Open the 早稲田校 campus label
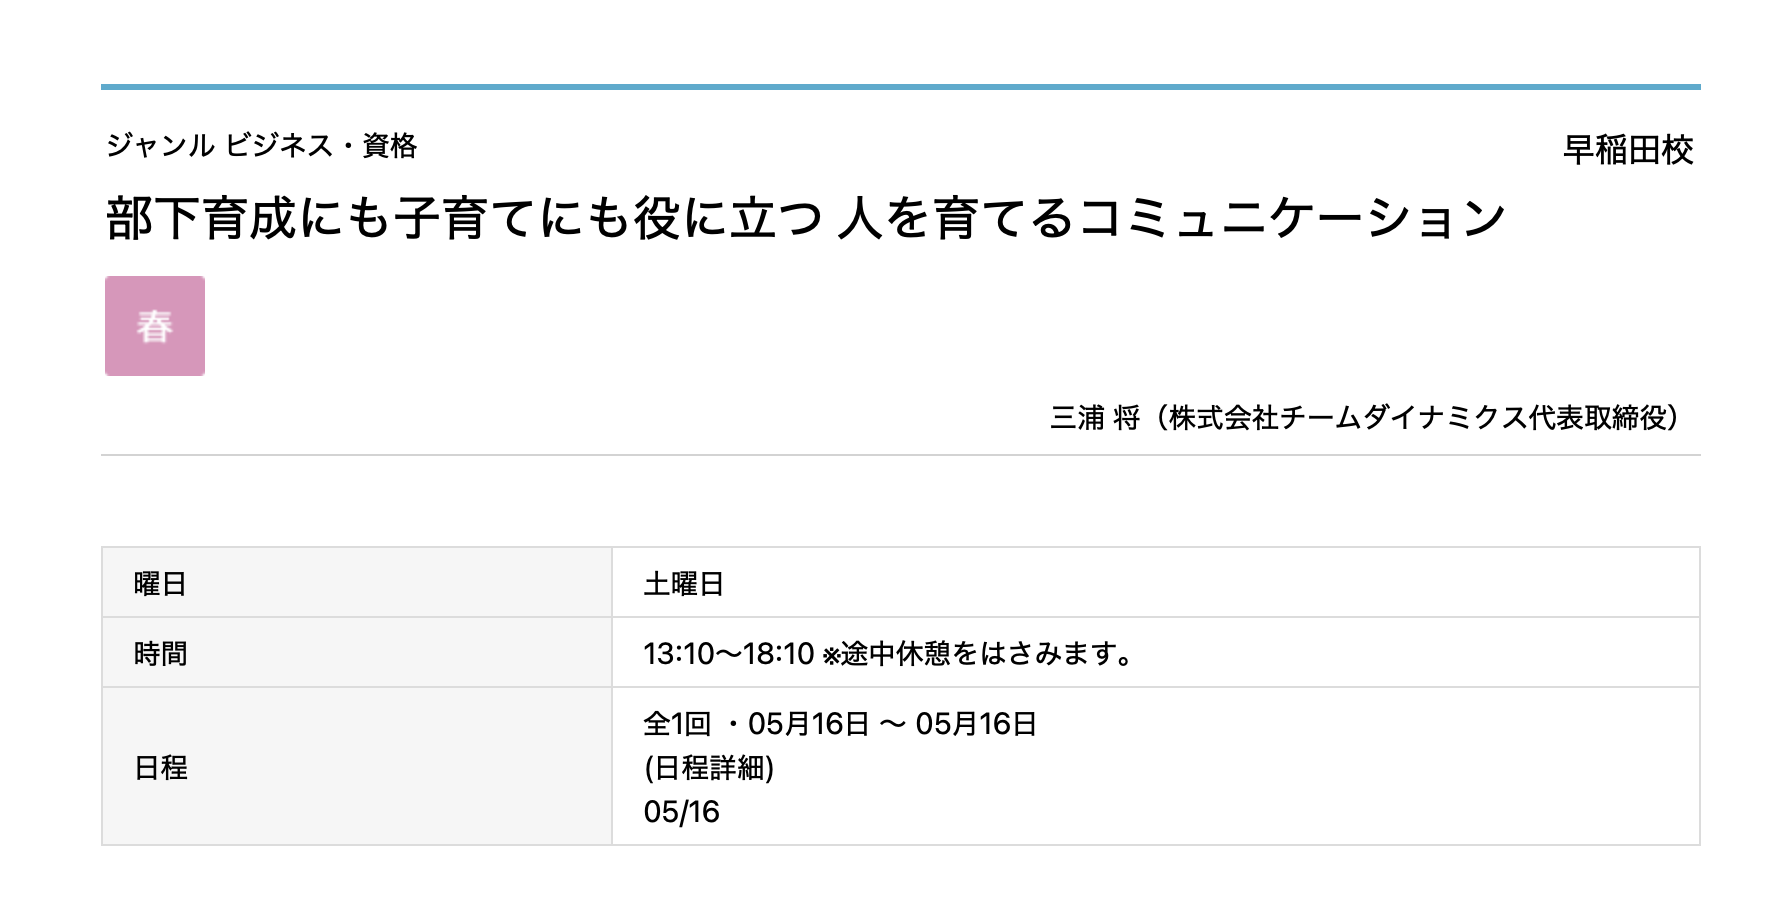Viewport: 1772px width, 924px height. 1627,150
